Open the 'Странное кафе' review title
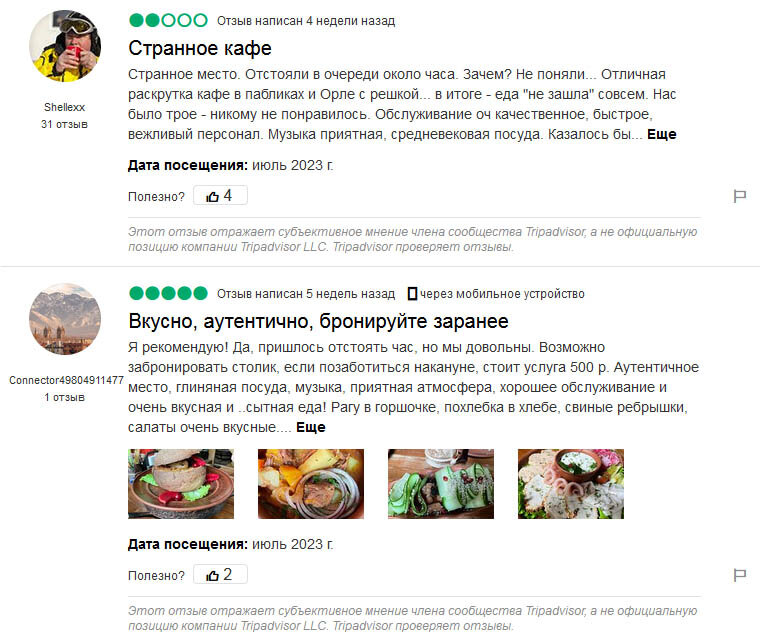Image resolution: width=760 pixels, height=644 pixels. point(200,48)
